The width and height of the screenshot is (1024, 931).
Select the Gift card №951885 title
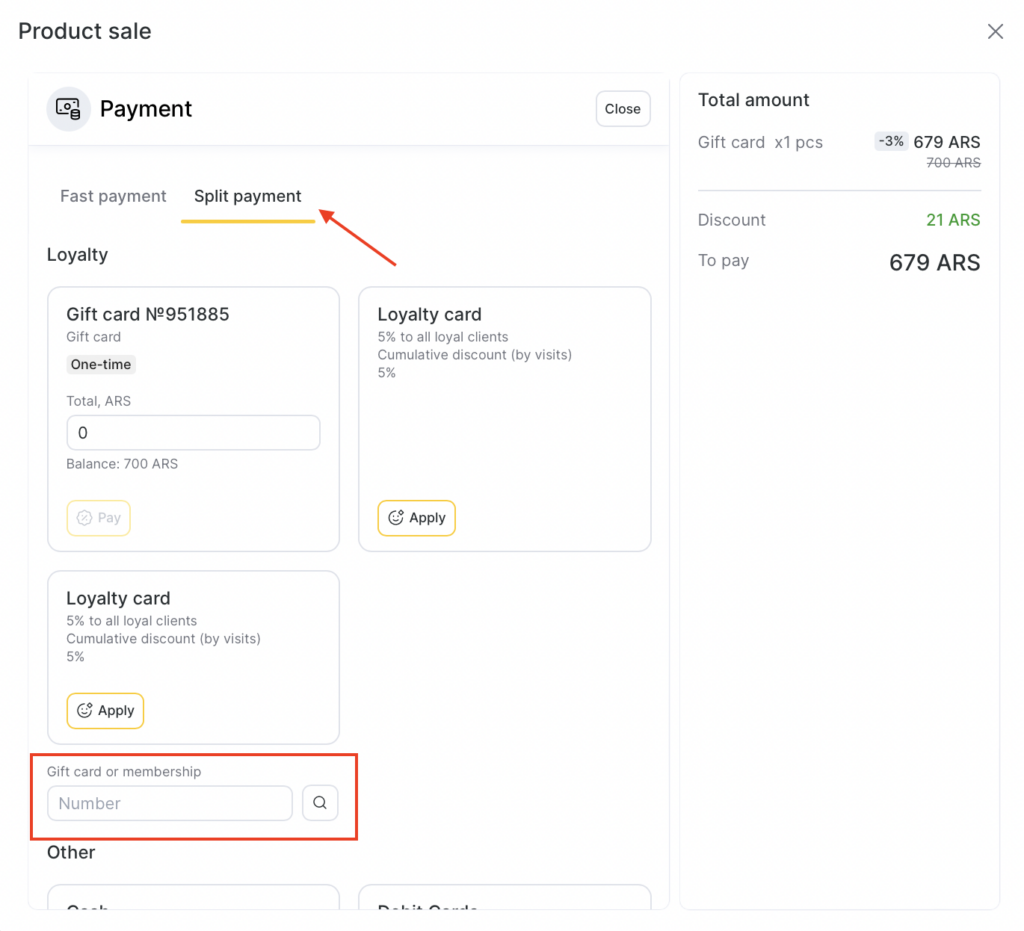coord(148,314)
